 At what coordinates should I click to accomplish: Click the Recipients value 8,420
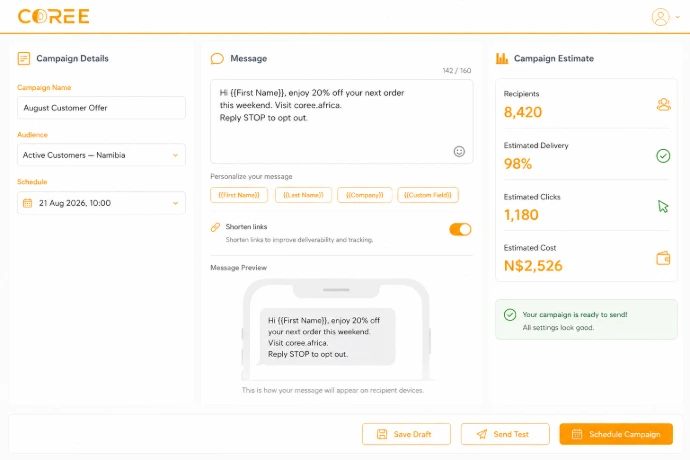(523, 112)
